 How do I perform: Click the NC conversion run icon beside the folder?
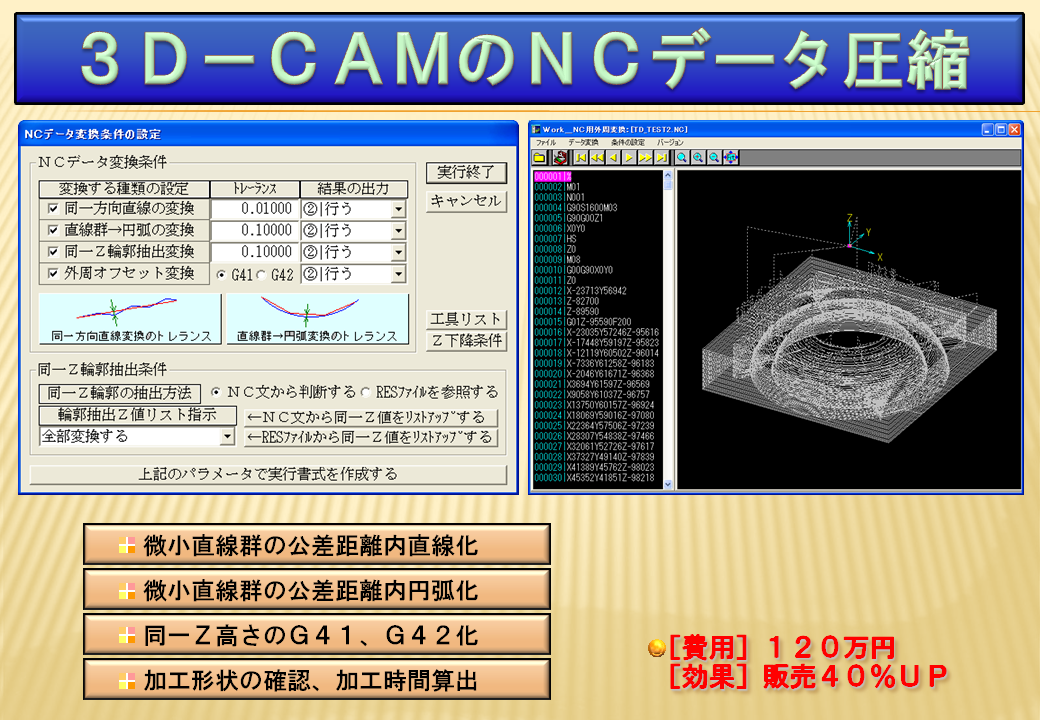click(561, 157)
